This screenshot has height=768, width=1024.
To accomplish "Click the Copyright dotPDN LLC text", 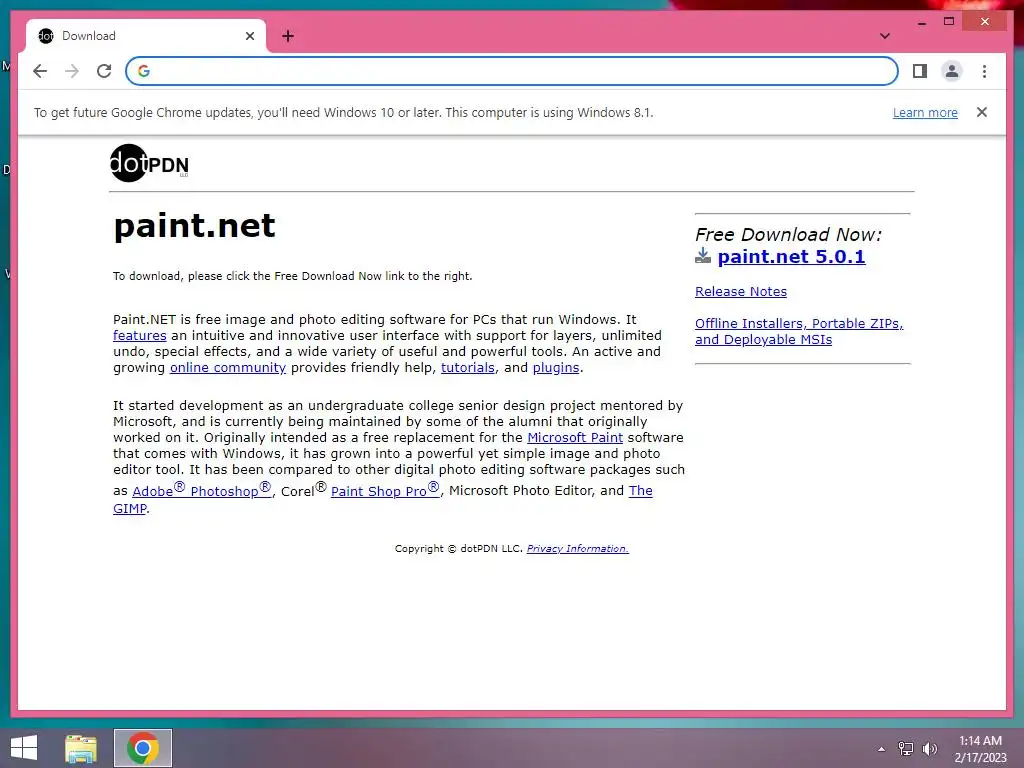I will [458, 549].
